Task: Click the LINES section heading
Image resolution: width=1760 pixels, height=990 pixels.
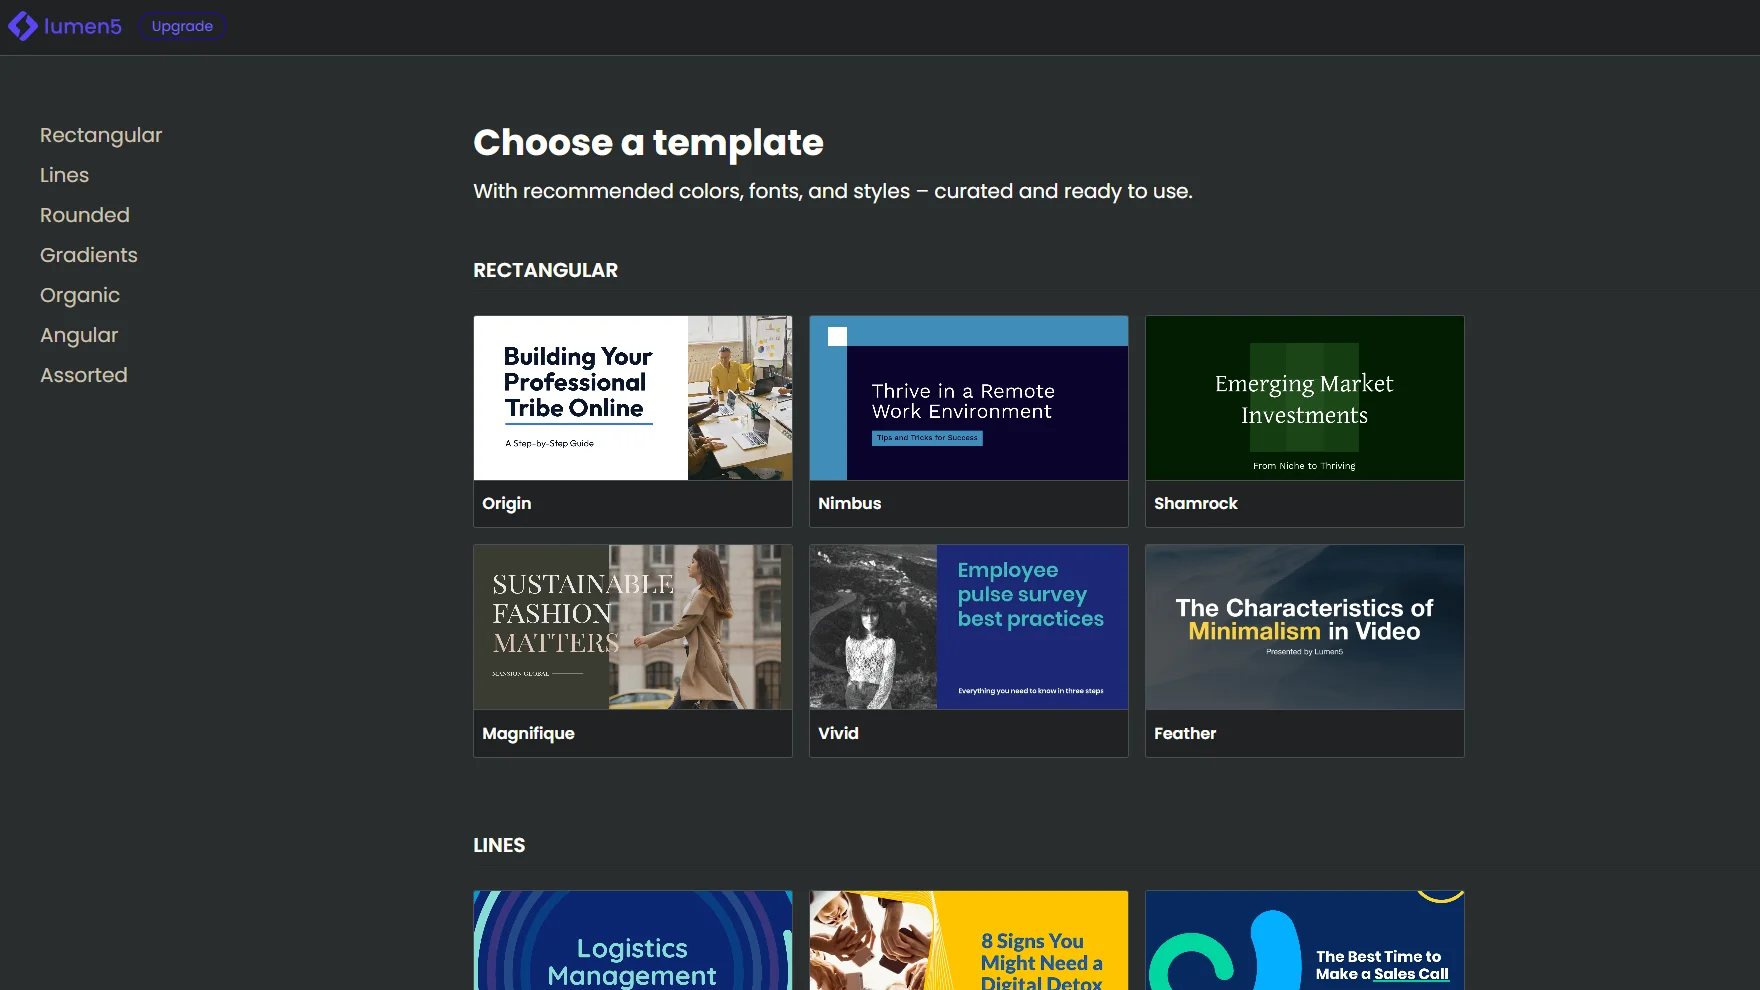Action: pos(499,845)
